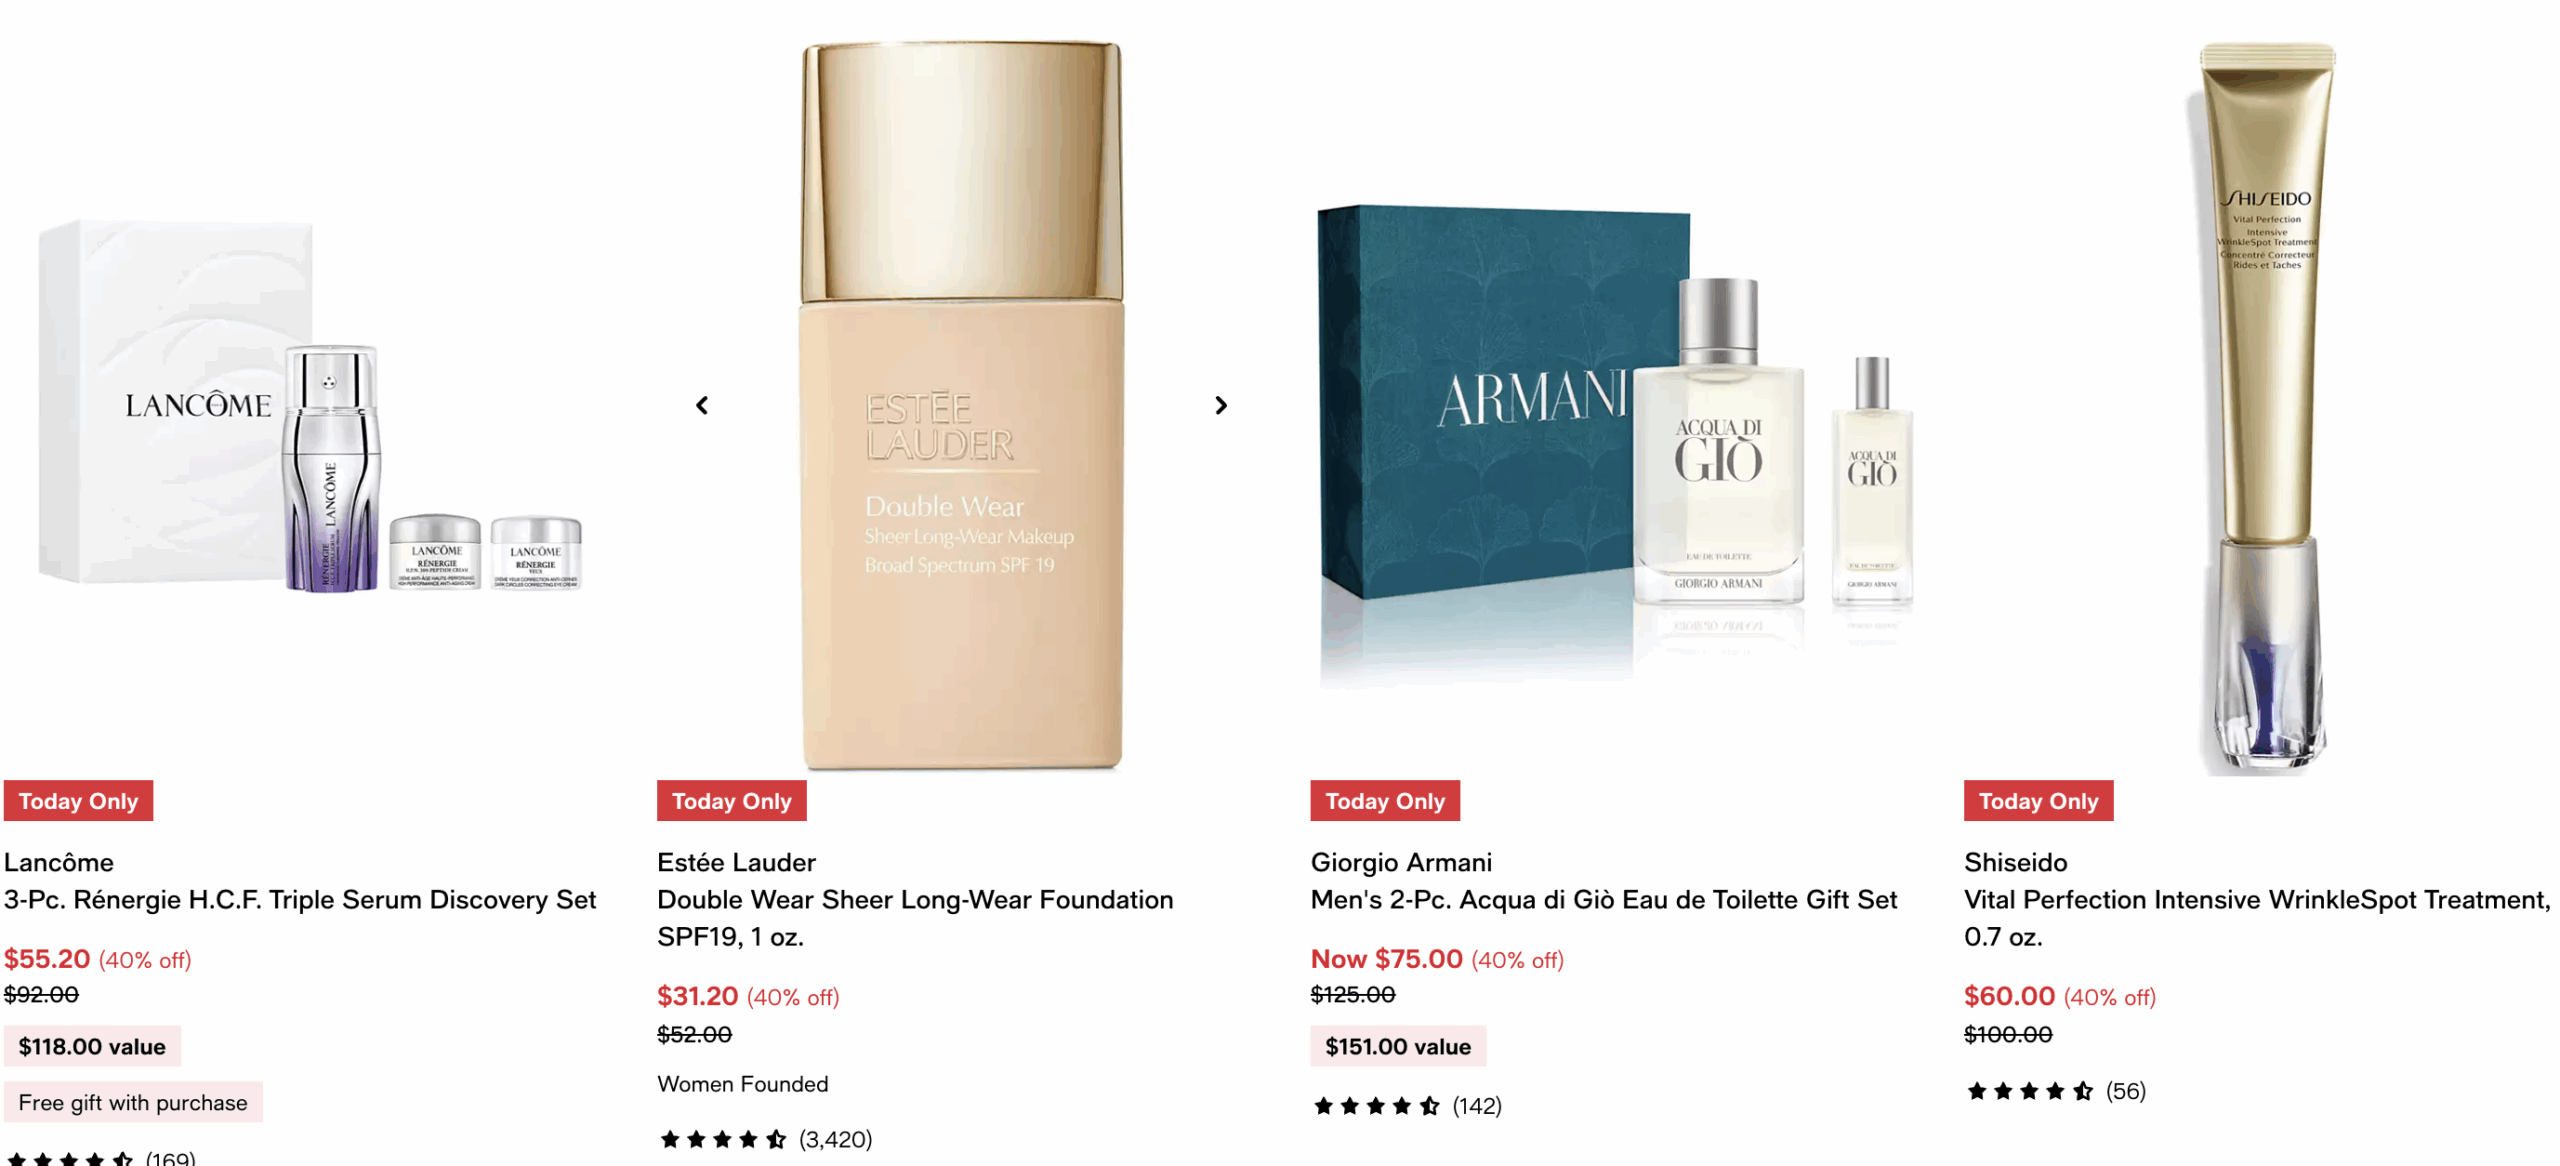Click the $151.00 value badge

tap(1397, 1046)
